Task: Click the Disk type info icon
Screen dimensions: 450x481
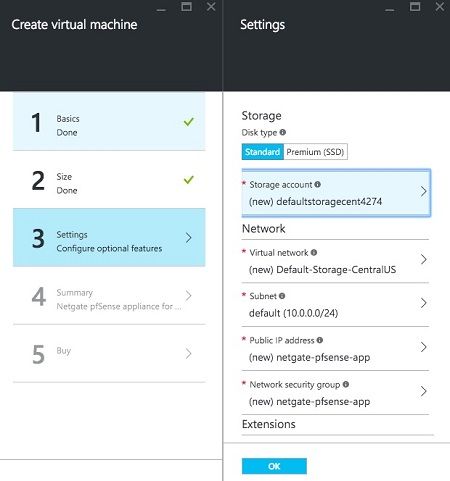Action: (x=283, y=132)
